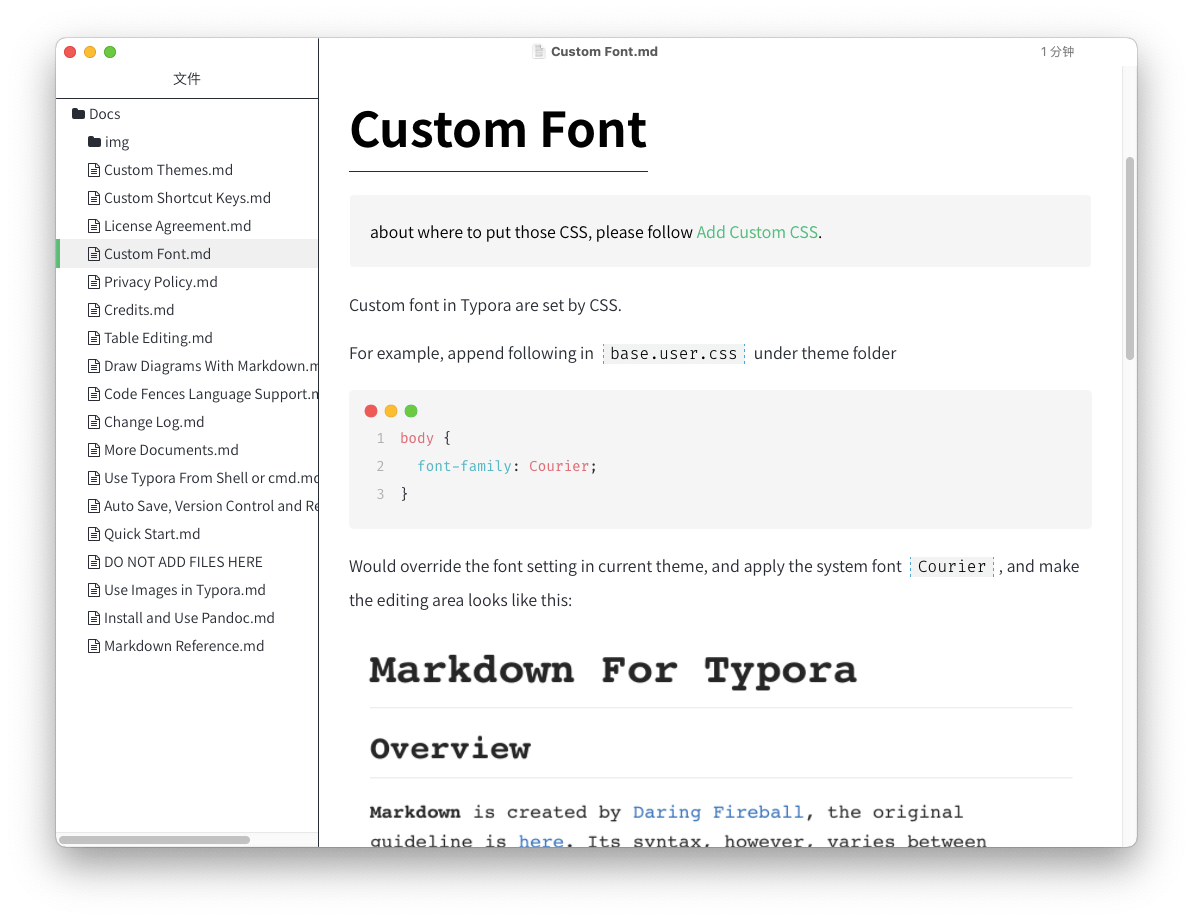Click the file icon beside Use Typora From Shell
Image resolution: width=1193 pixels, height=921 pixels.
pos(94,478)
